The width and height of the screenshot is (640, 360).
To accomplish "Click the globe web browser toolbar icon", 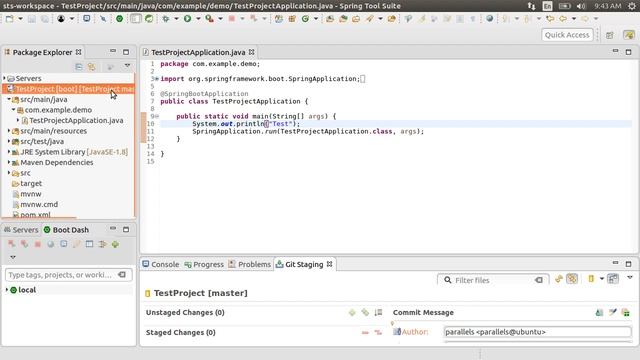I will pos(489,19).
